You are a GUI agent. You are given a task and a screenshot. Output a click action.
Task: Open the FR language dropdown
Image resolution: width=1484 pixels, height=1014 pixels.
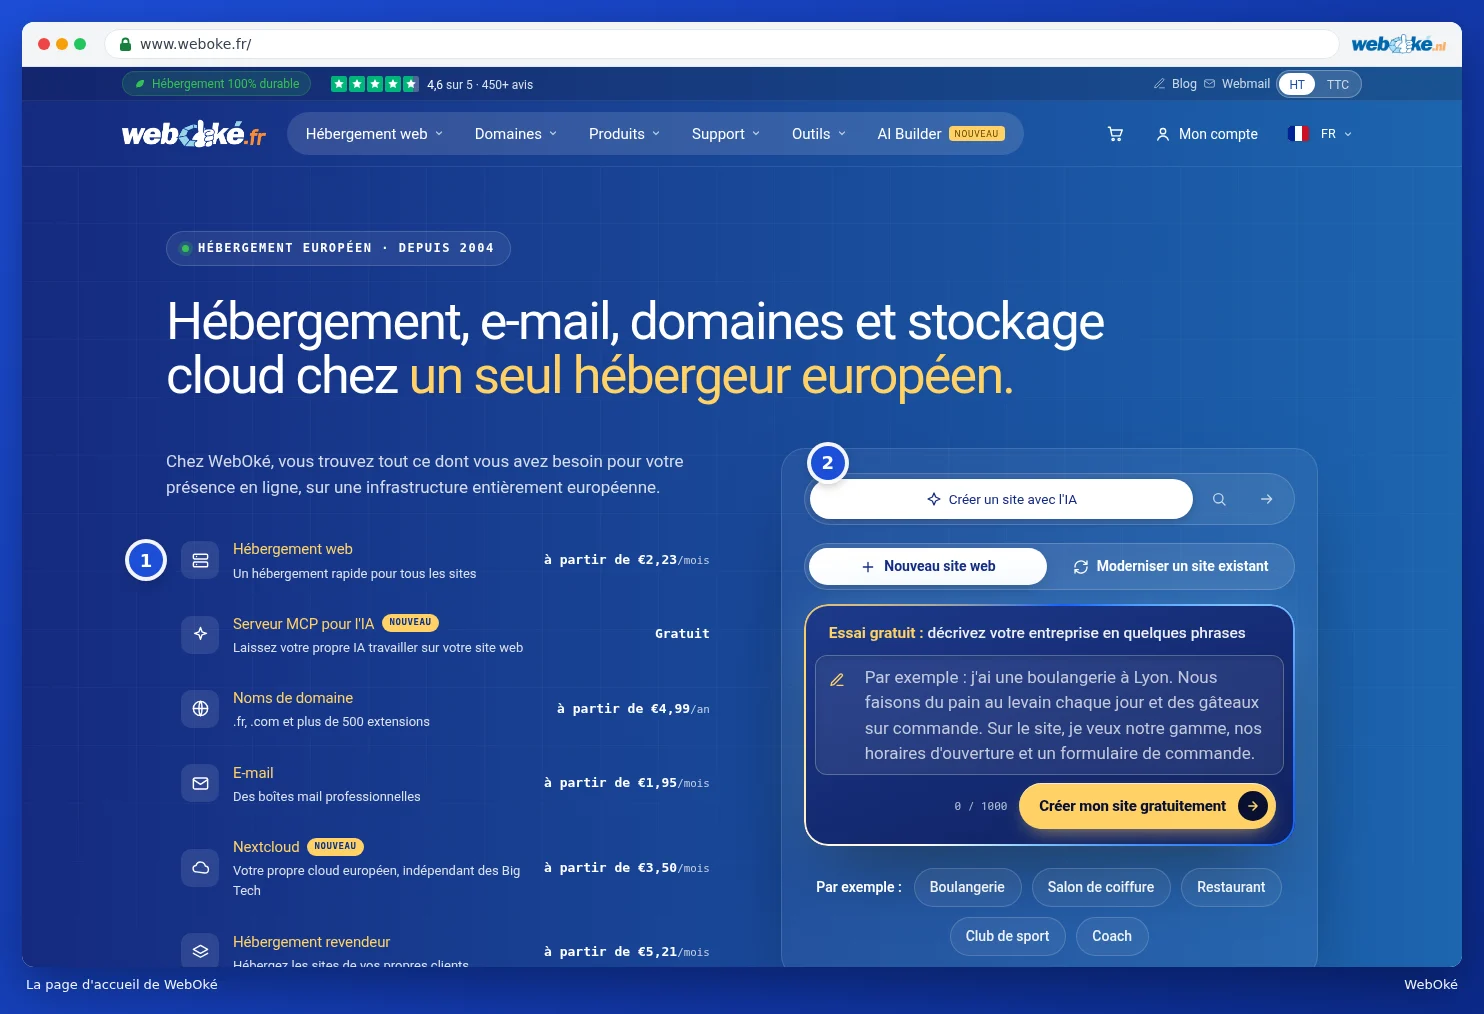tap(1320, 134)
